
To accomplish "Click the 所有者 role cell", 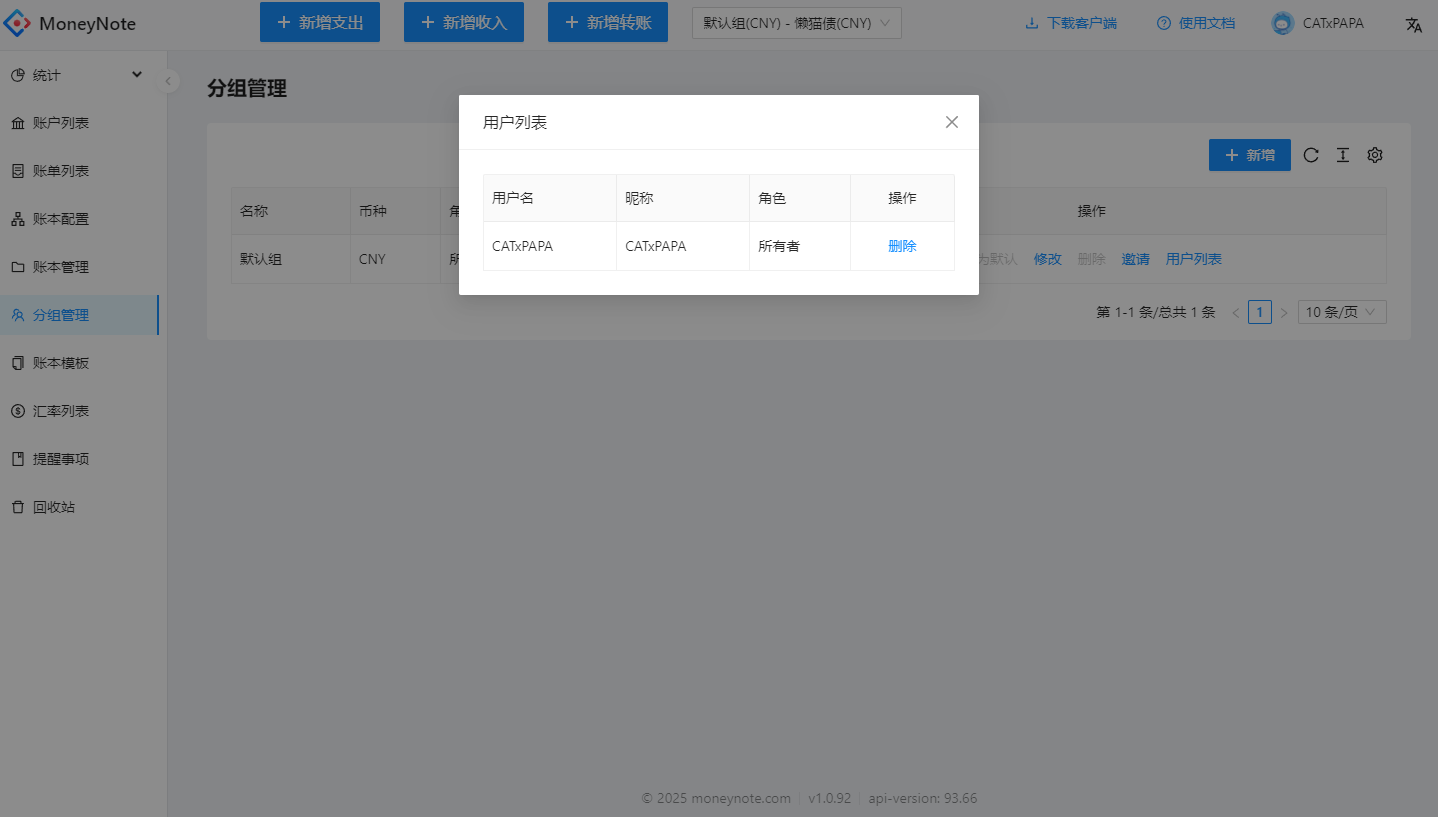I will pyautogui.click(x=800, y=246).
